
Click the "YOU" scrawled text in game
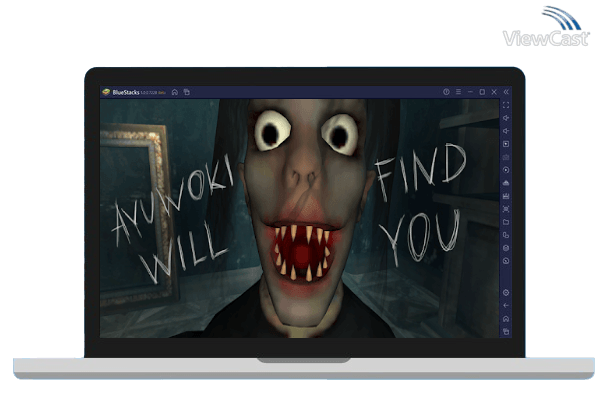click(420, 238)
